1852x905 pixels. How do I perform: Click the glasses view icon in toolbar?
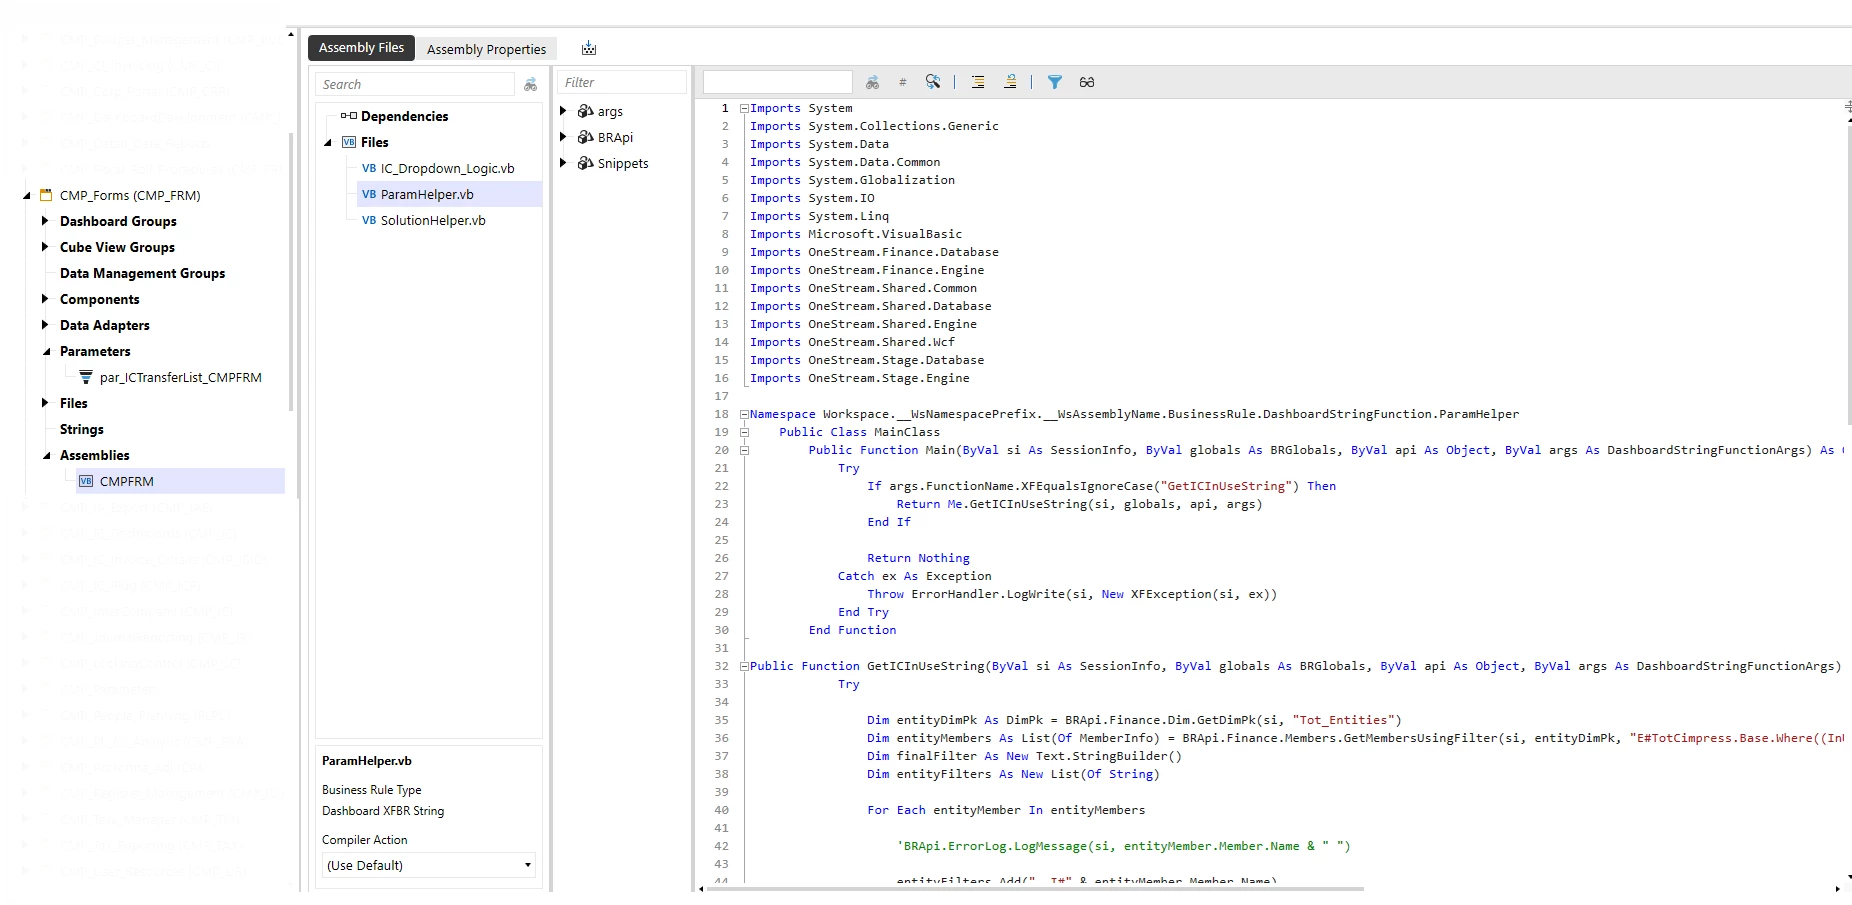click(1087, 82)
